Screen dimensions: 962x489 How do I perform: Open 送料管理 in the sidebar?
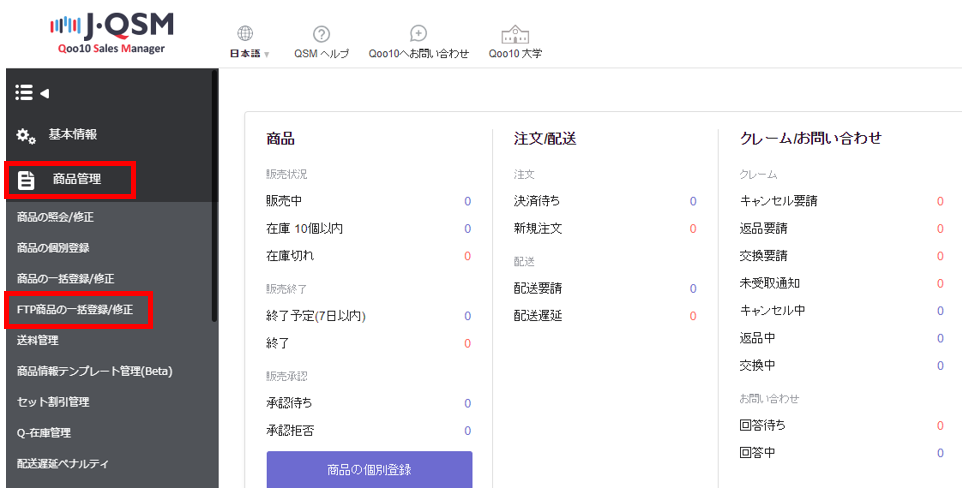coord(37,341)
